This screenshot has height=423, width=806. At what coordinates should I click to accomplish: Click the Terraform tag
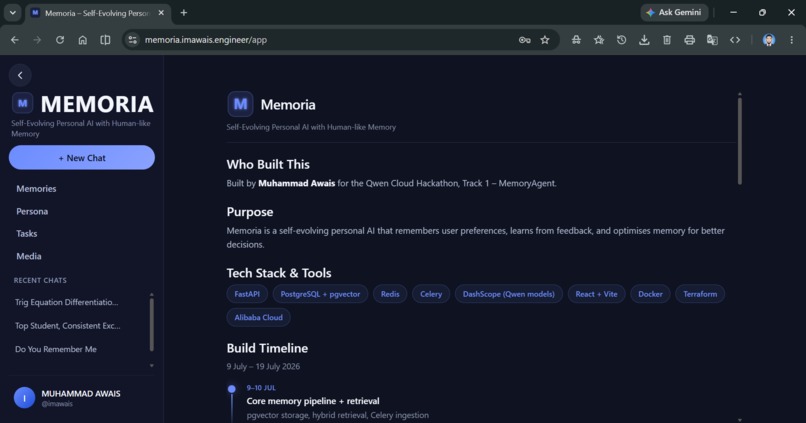pyautogui.click(x=700, y=294)
